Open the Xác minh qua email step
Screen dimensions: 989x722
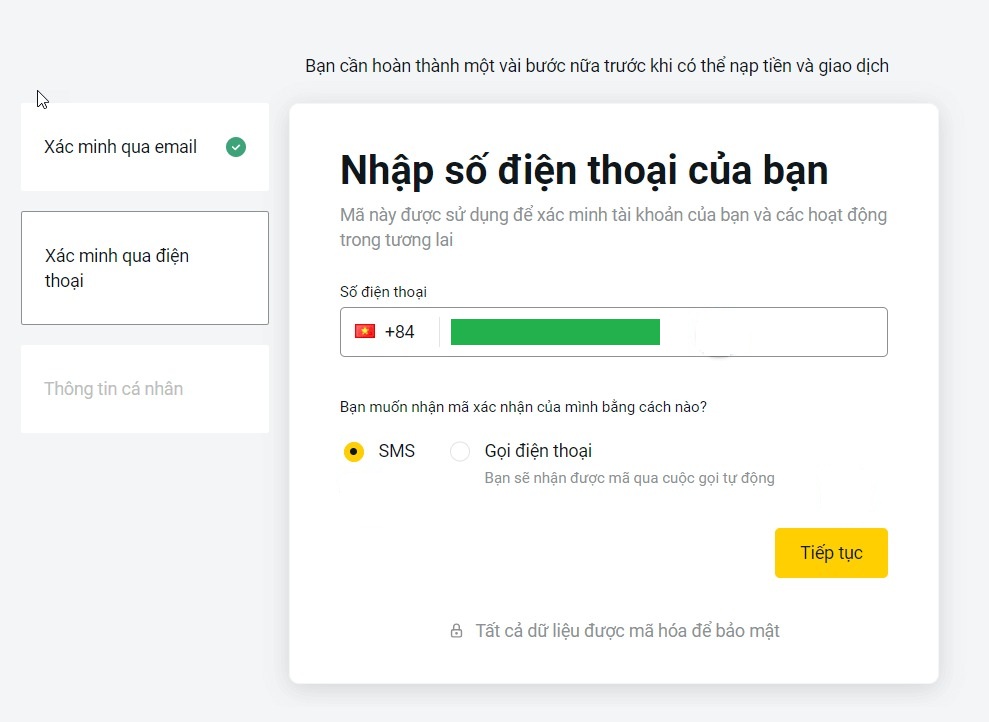(x=121, y=147)
